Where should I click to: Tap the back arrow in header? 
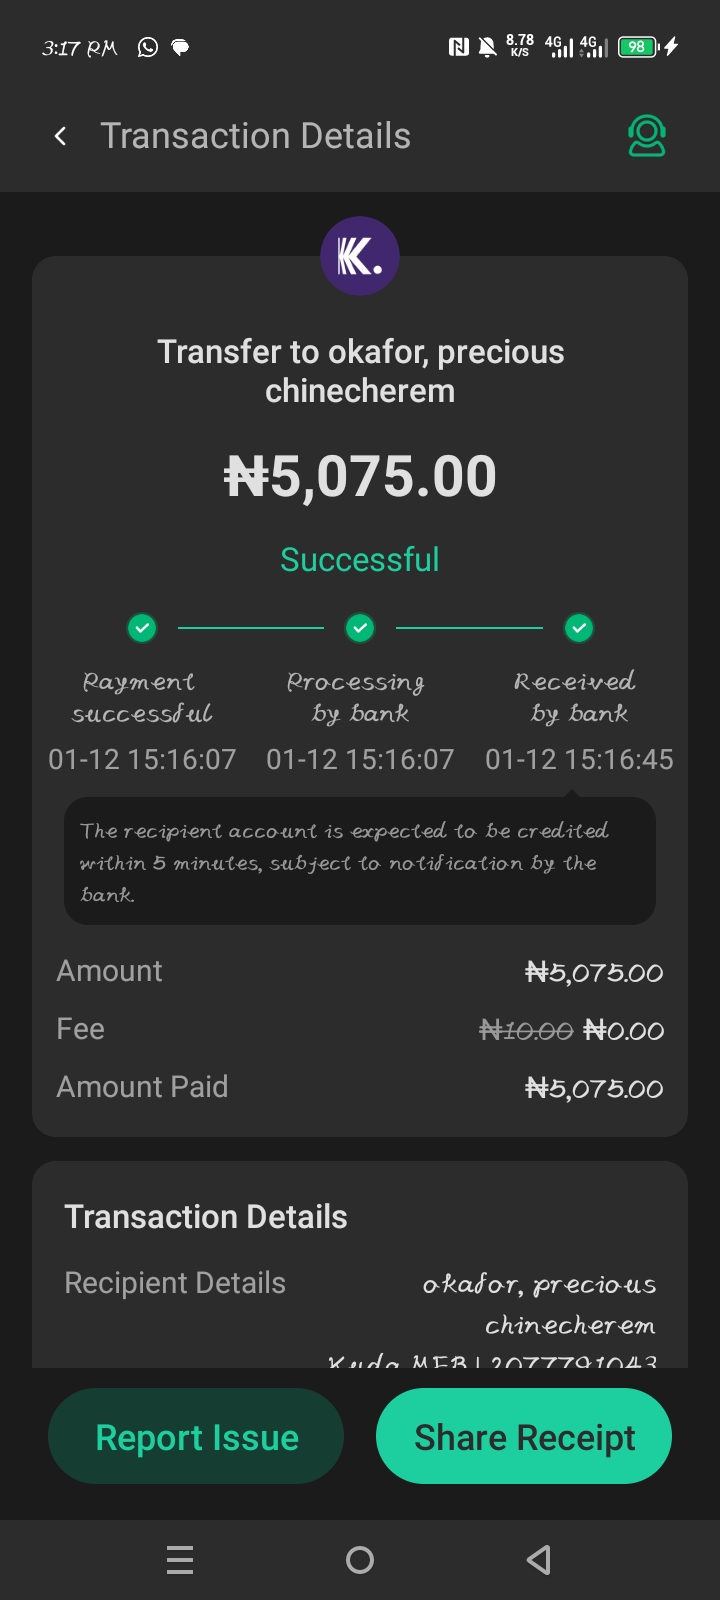[61, 136]
